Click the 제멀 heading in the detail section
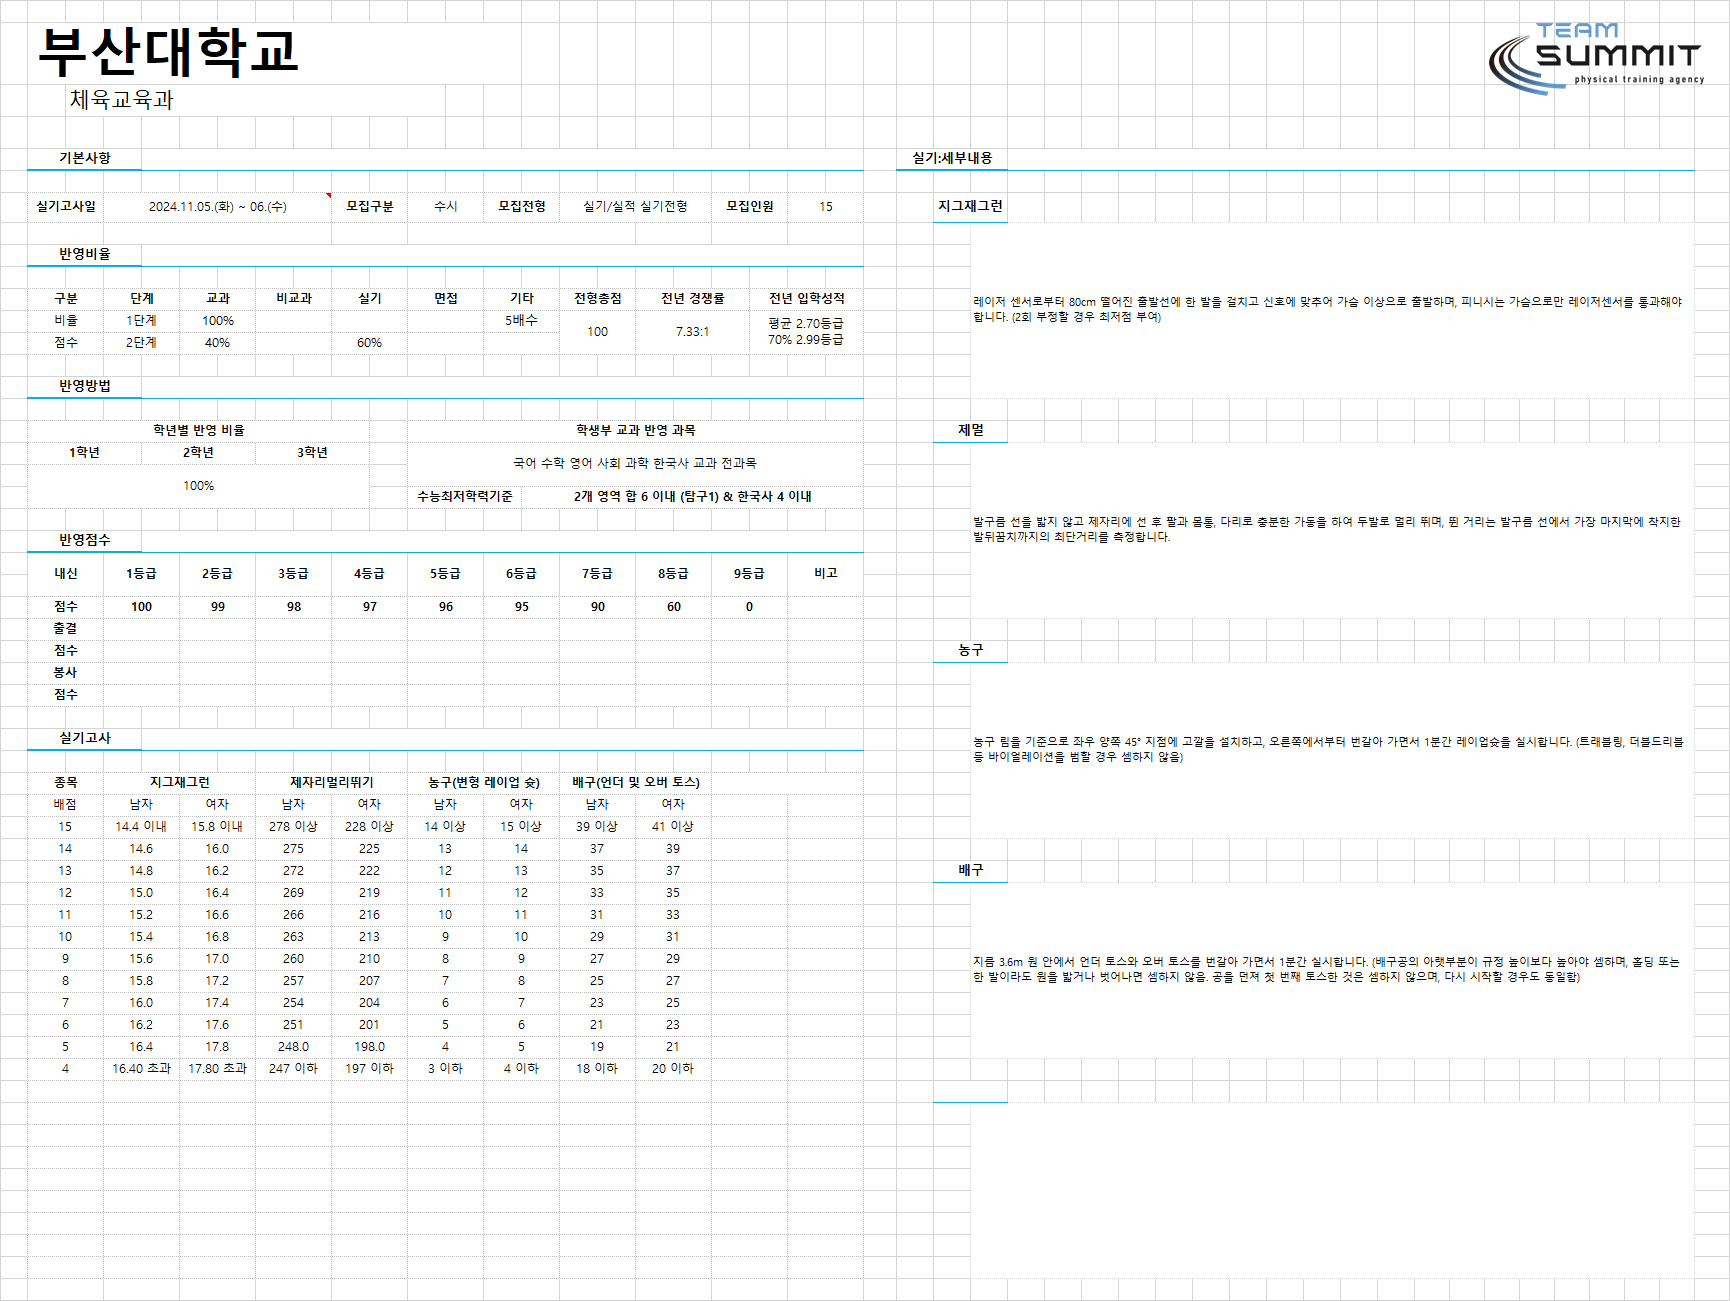Viewport: 1730px width, 1301px height. (x=971, y=430)
